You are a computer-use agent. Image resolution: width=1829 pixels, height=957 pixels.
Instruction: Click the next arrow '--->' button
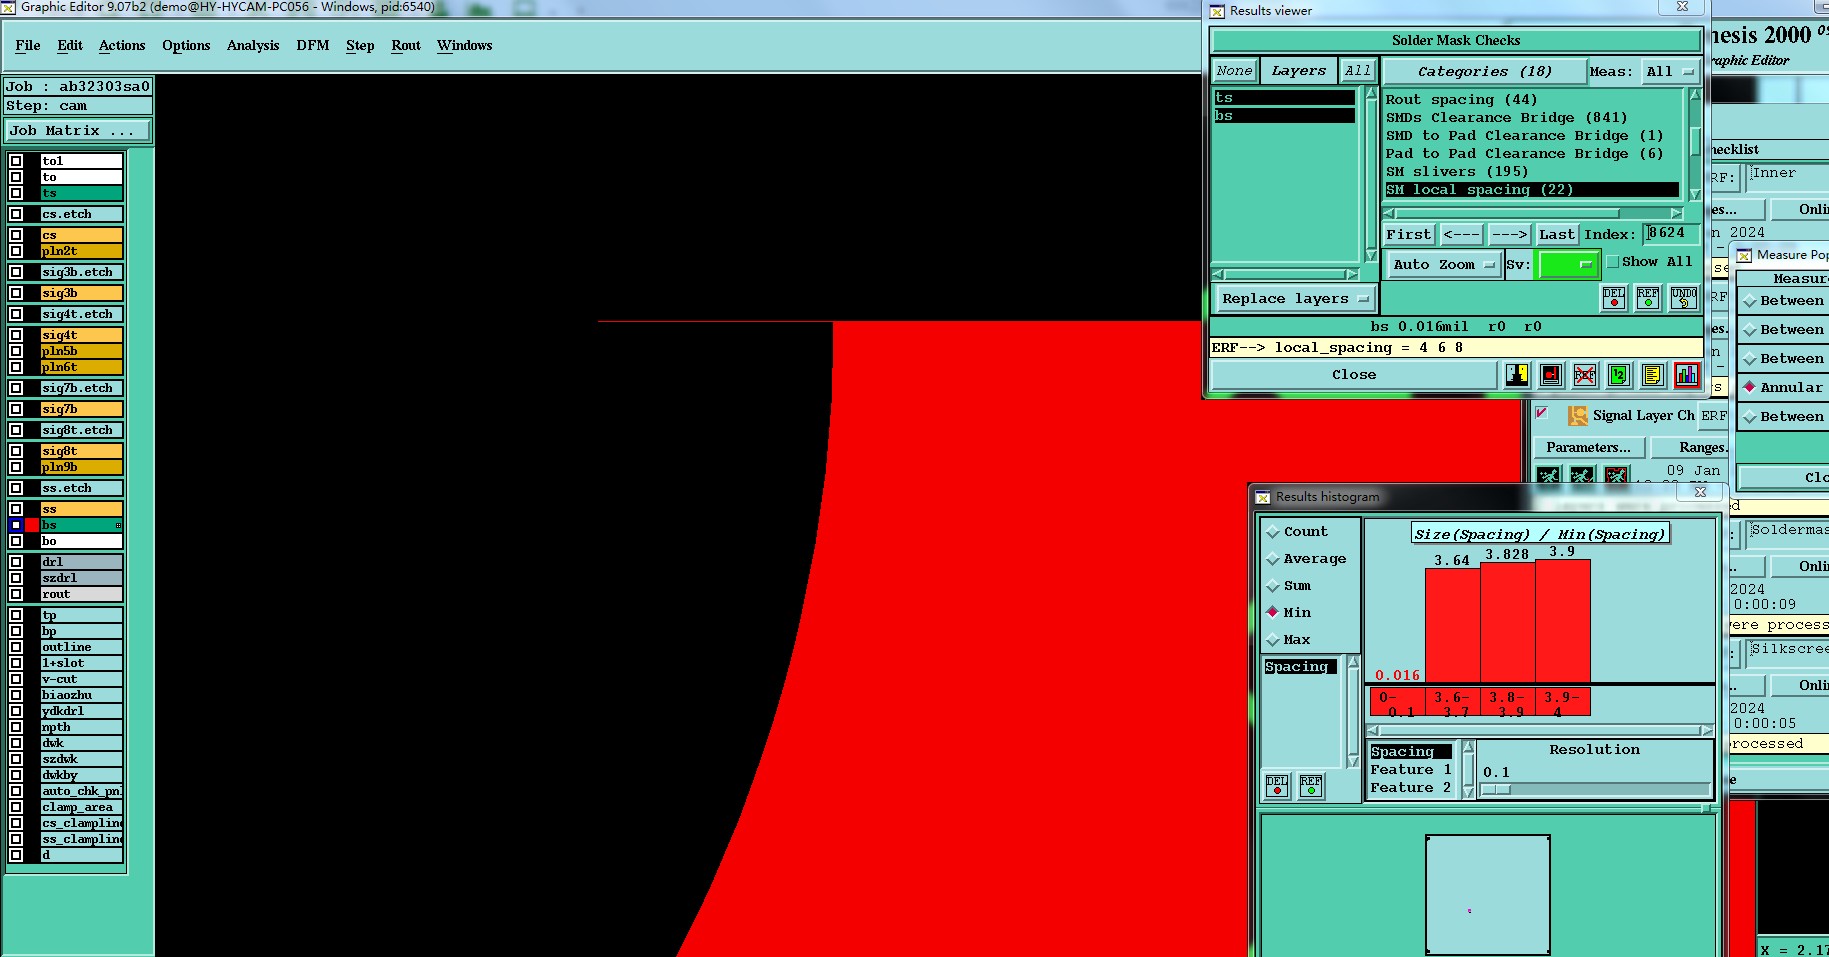point(1509,235)
